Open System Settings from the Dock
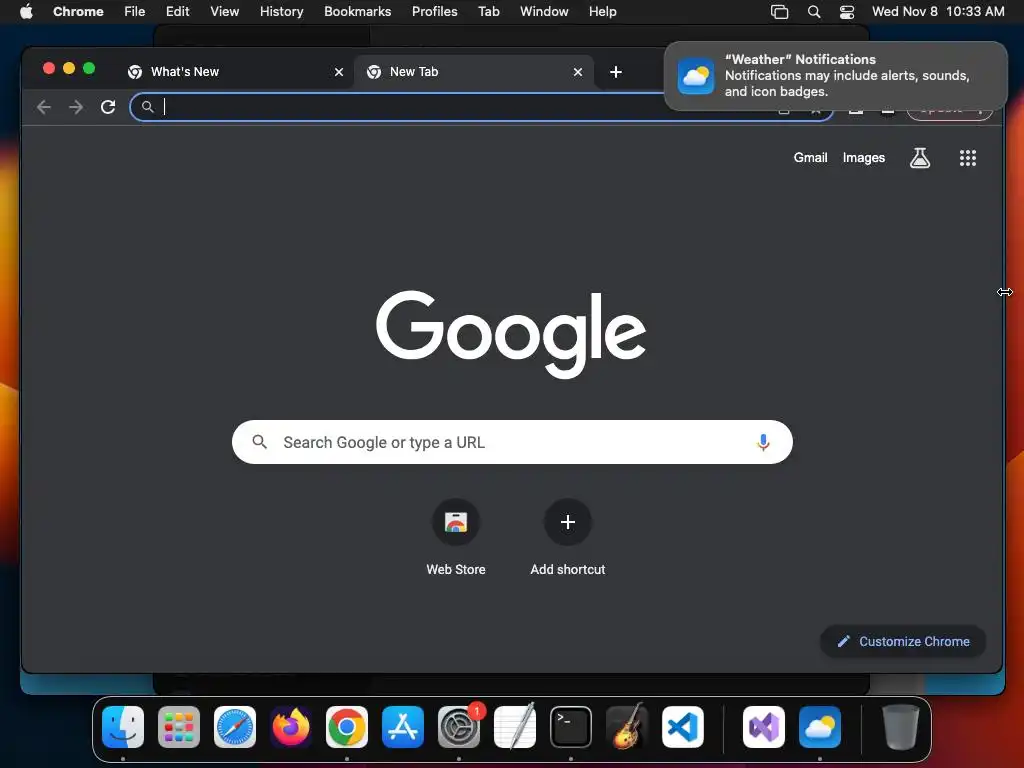The height and width of the screenshot is (768, 1024). 459,726
